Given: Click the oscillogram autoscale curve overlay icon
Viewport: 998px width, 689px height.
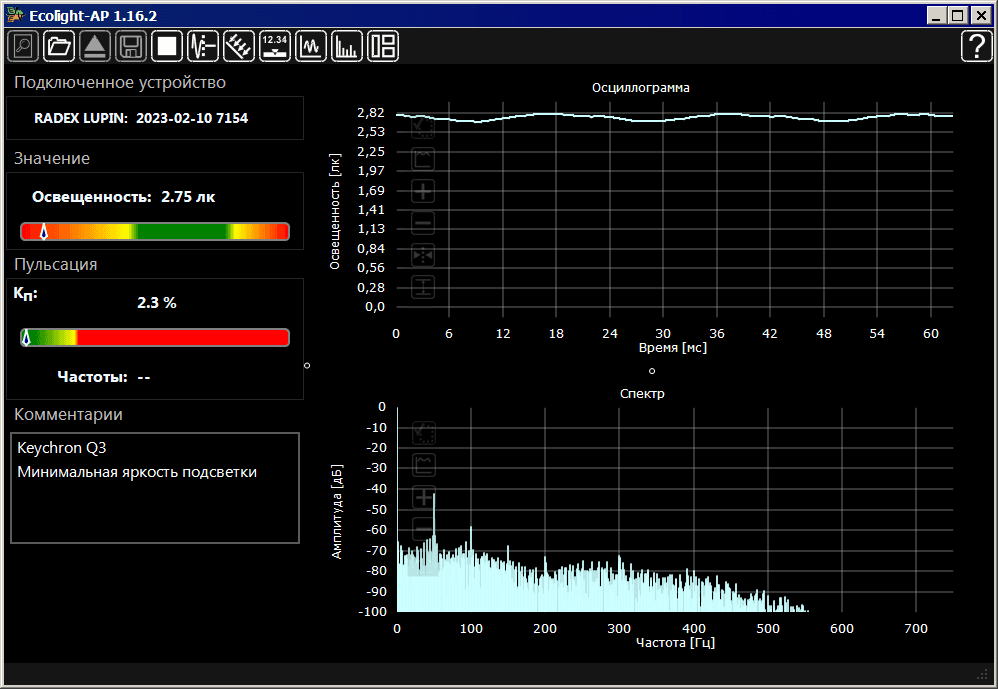Looking at the screenshot, I should click(423, 159).
